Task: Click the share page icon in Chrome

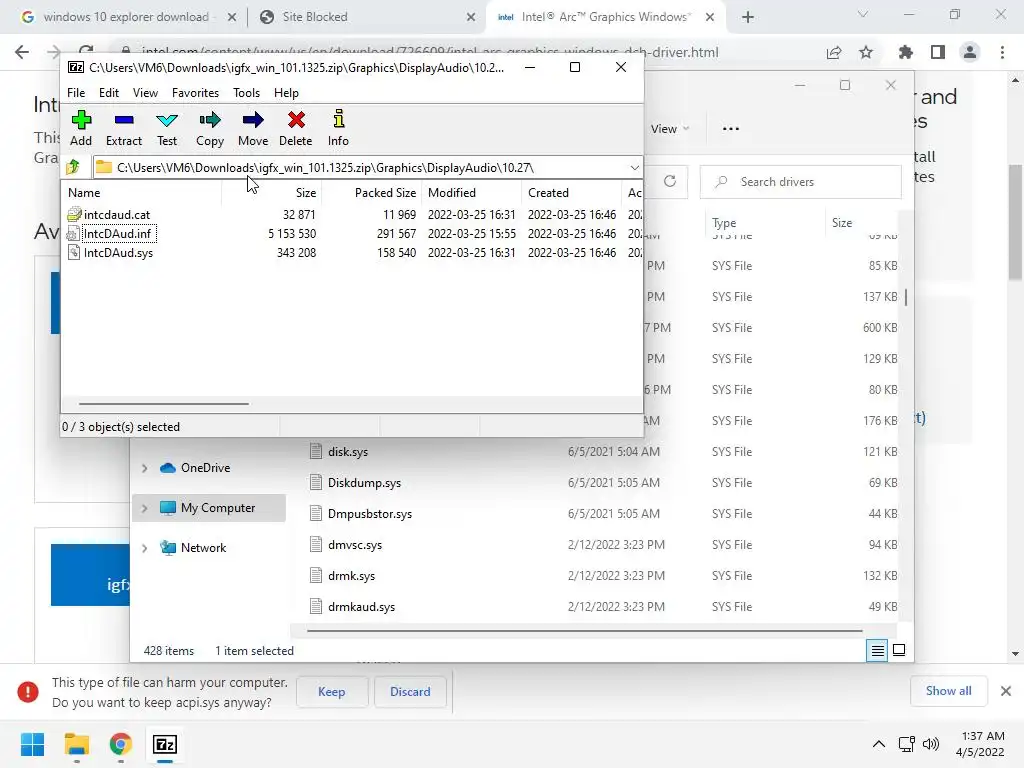Action: (x=834, y=52)
